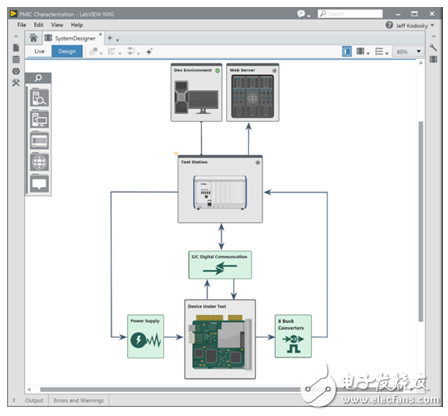
Task: Toggle the highlighted blue panel view button
Action: point(347,51)
